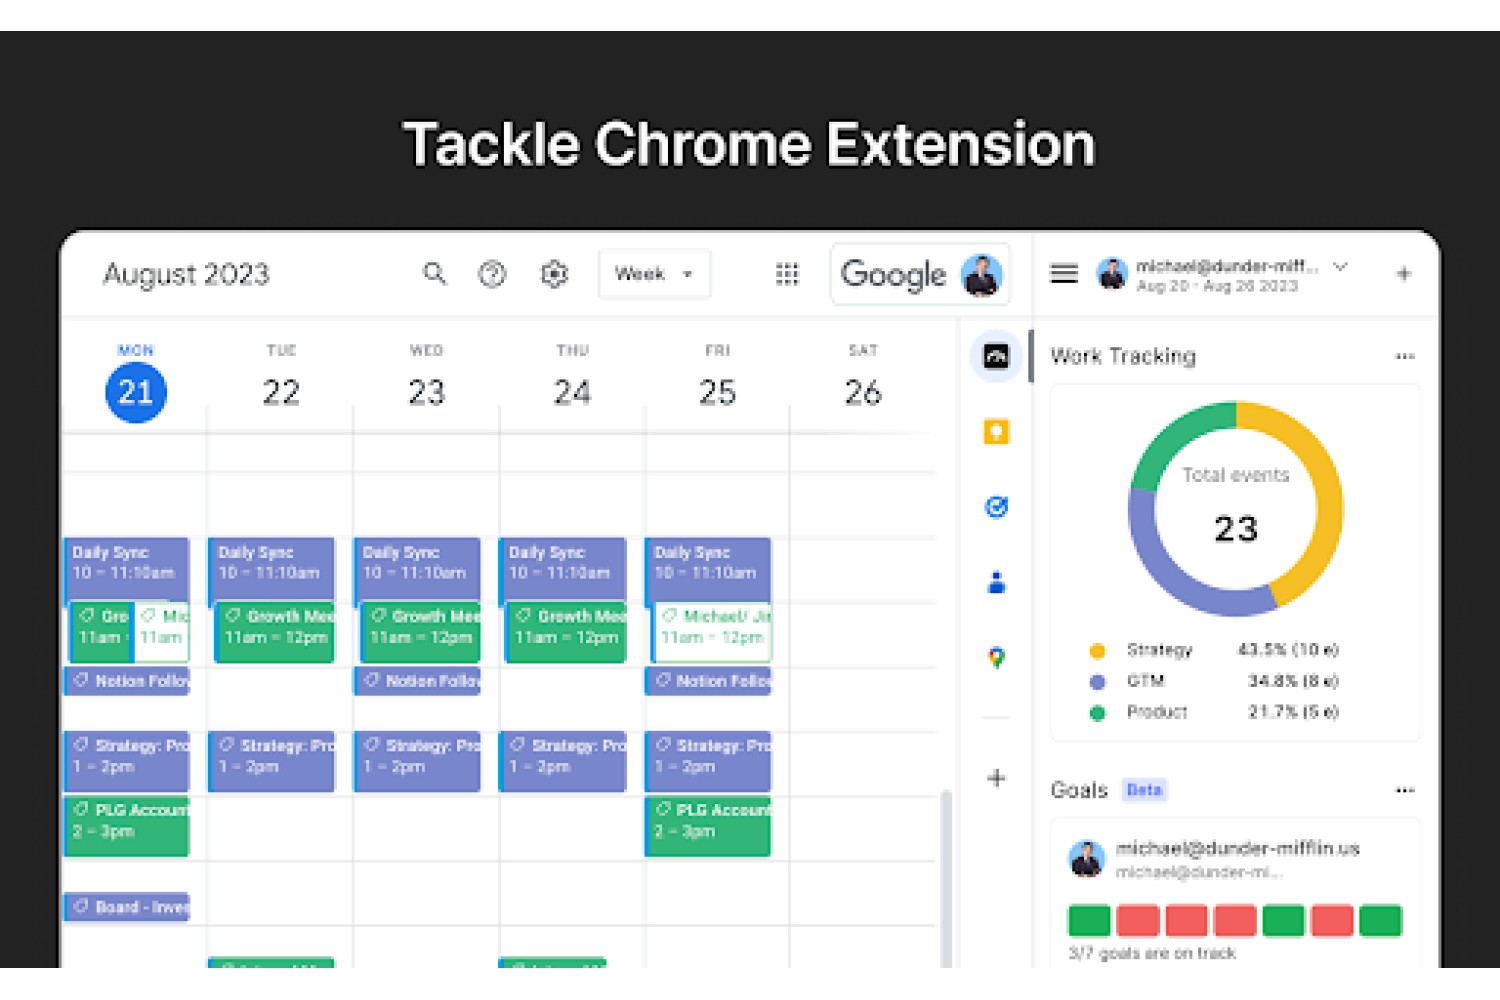Click the first green goal square

tap(1089, 920)
